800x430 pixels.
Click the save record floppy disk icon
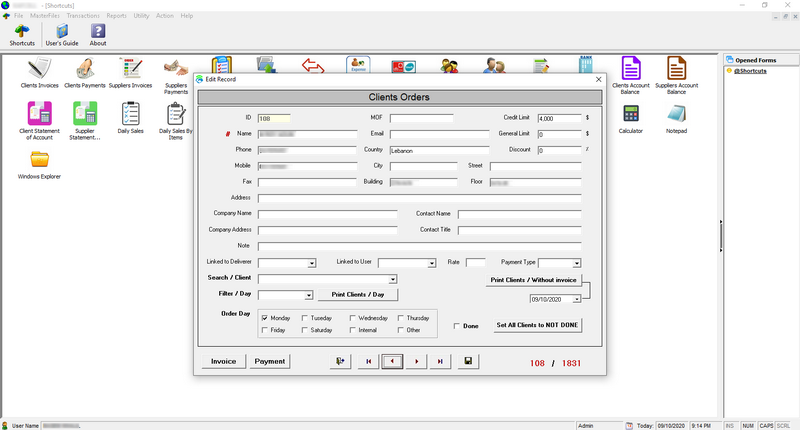[468, 361]
